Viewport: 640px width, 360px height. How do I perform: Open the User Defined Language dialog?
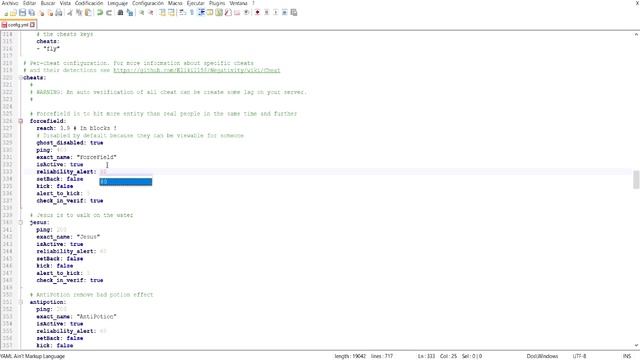[x=210, y=13]
